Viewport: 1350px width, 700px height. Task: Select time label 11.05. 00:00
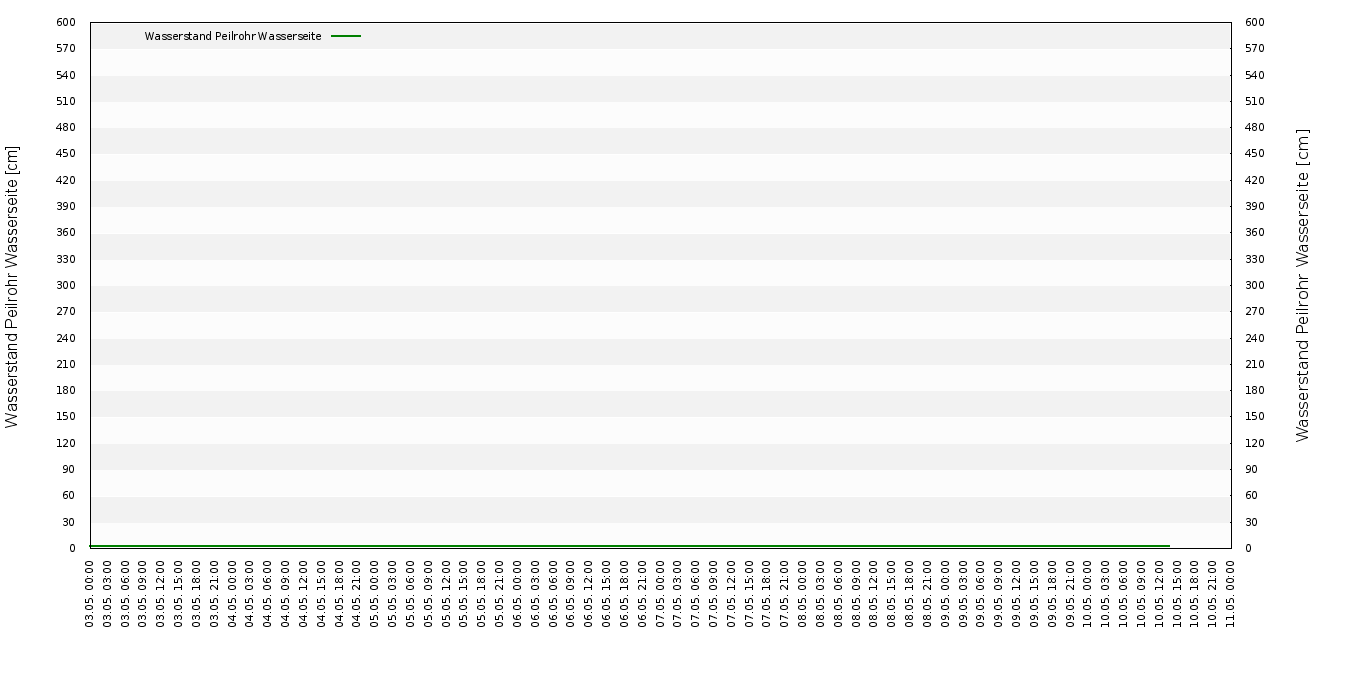1230,594
